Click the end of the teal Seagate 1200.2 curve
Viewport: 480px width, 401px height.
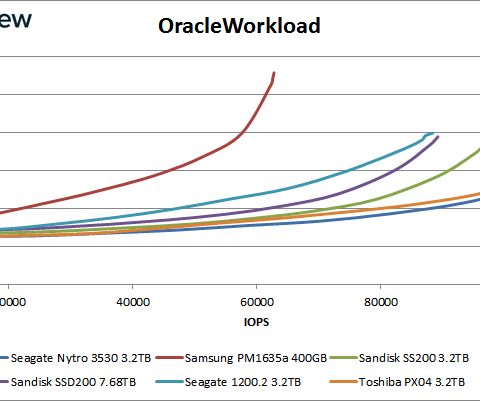point(433,133)
